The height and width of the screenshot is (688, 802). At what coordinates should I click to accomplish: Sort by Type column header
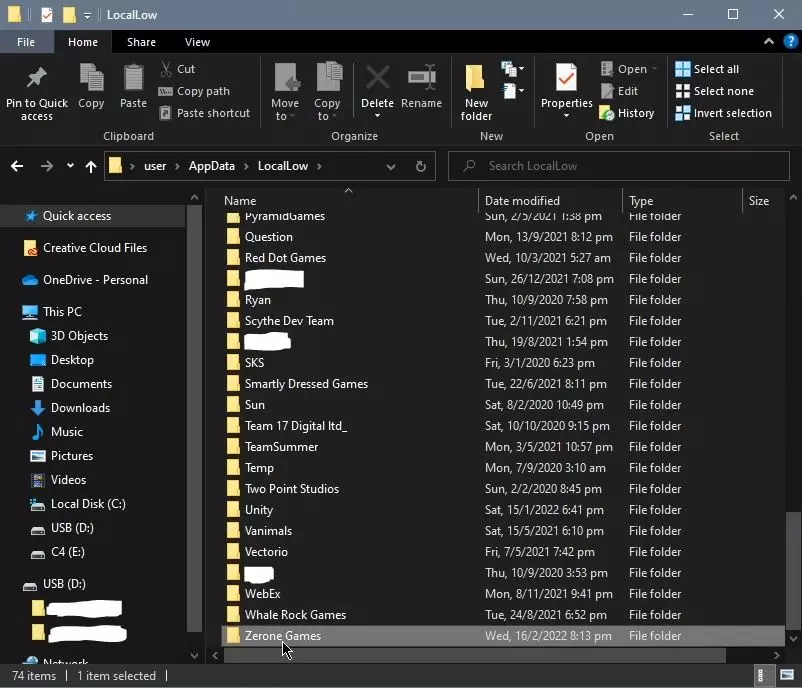[682, 201]
